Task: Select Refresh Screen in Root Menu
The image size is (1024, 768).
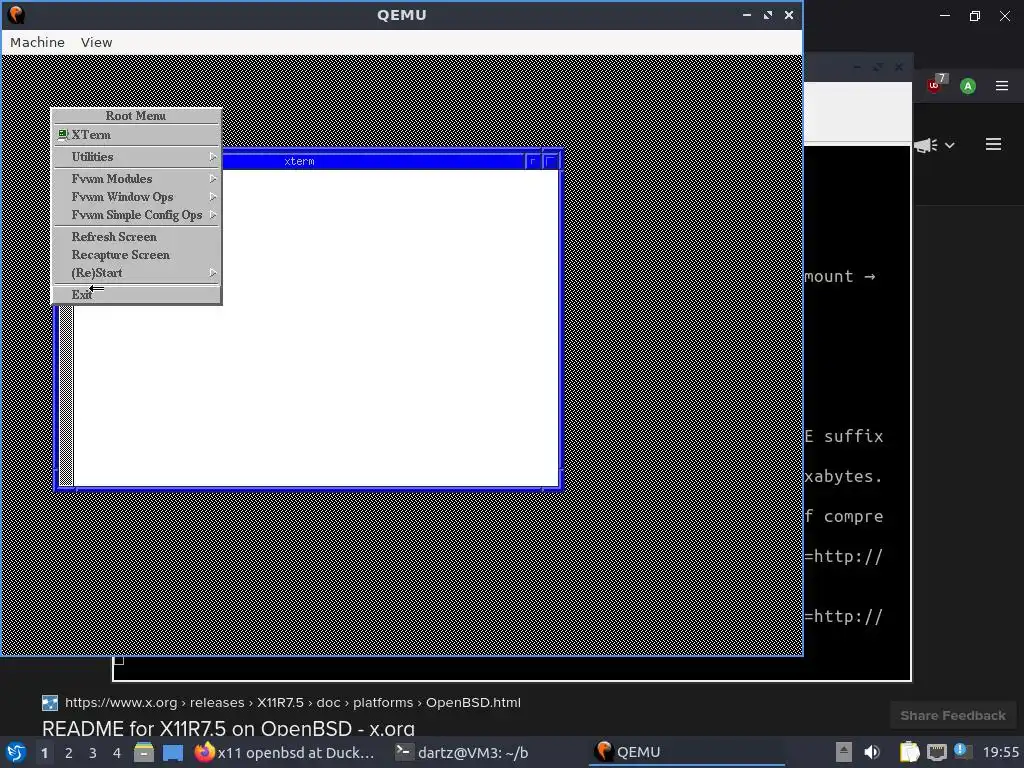Action: (x=136, y=236)
